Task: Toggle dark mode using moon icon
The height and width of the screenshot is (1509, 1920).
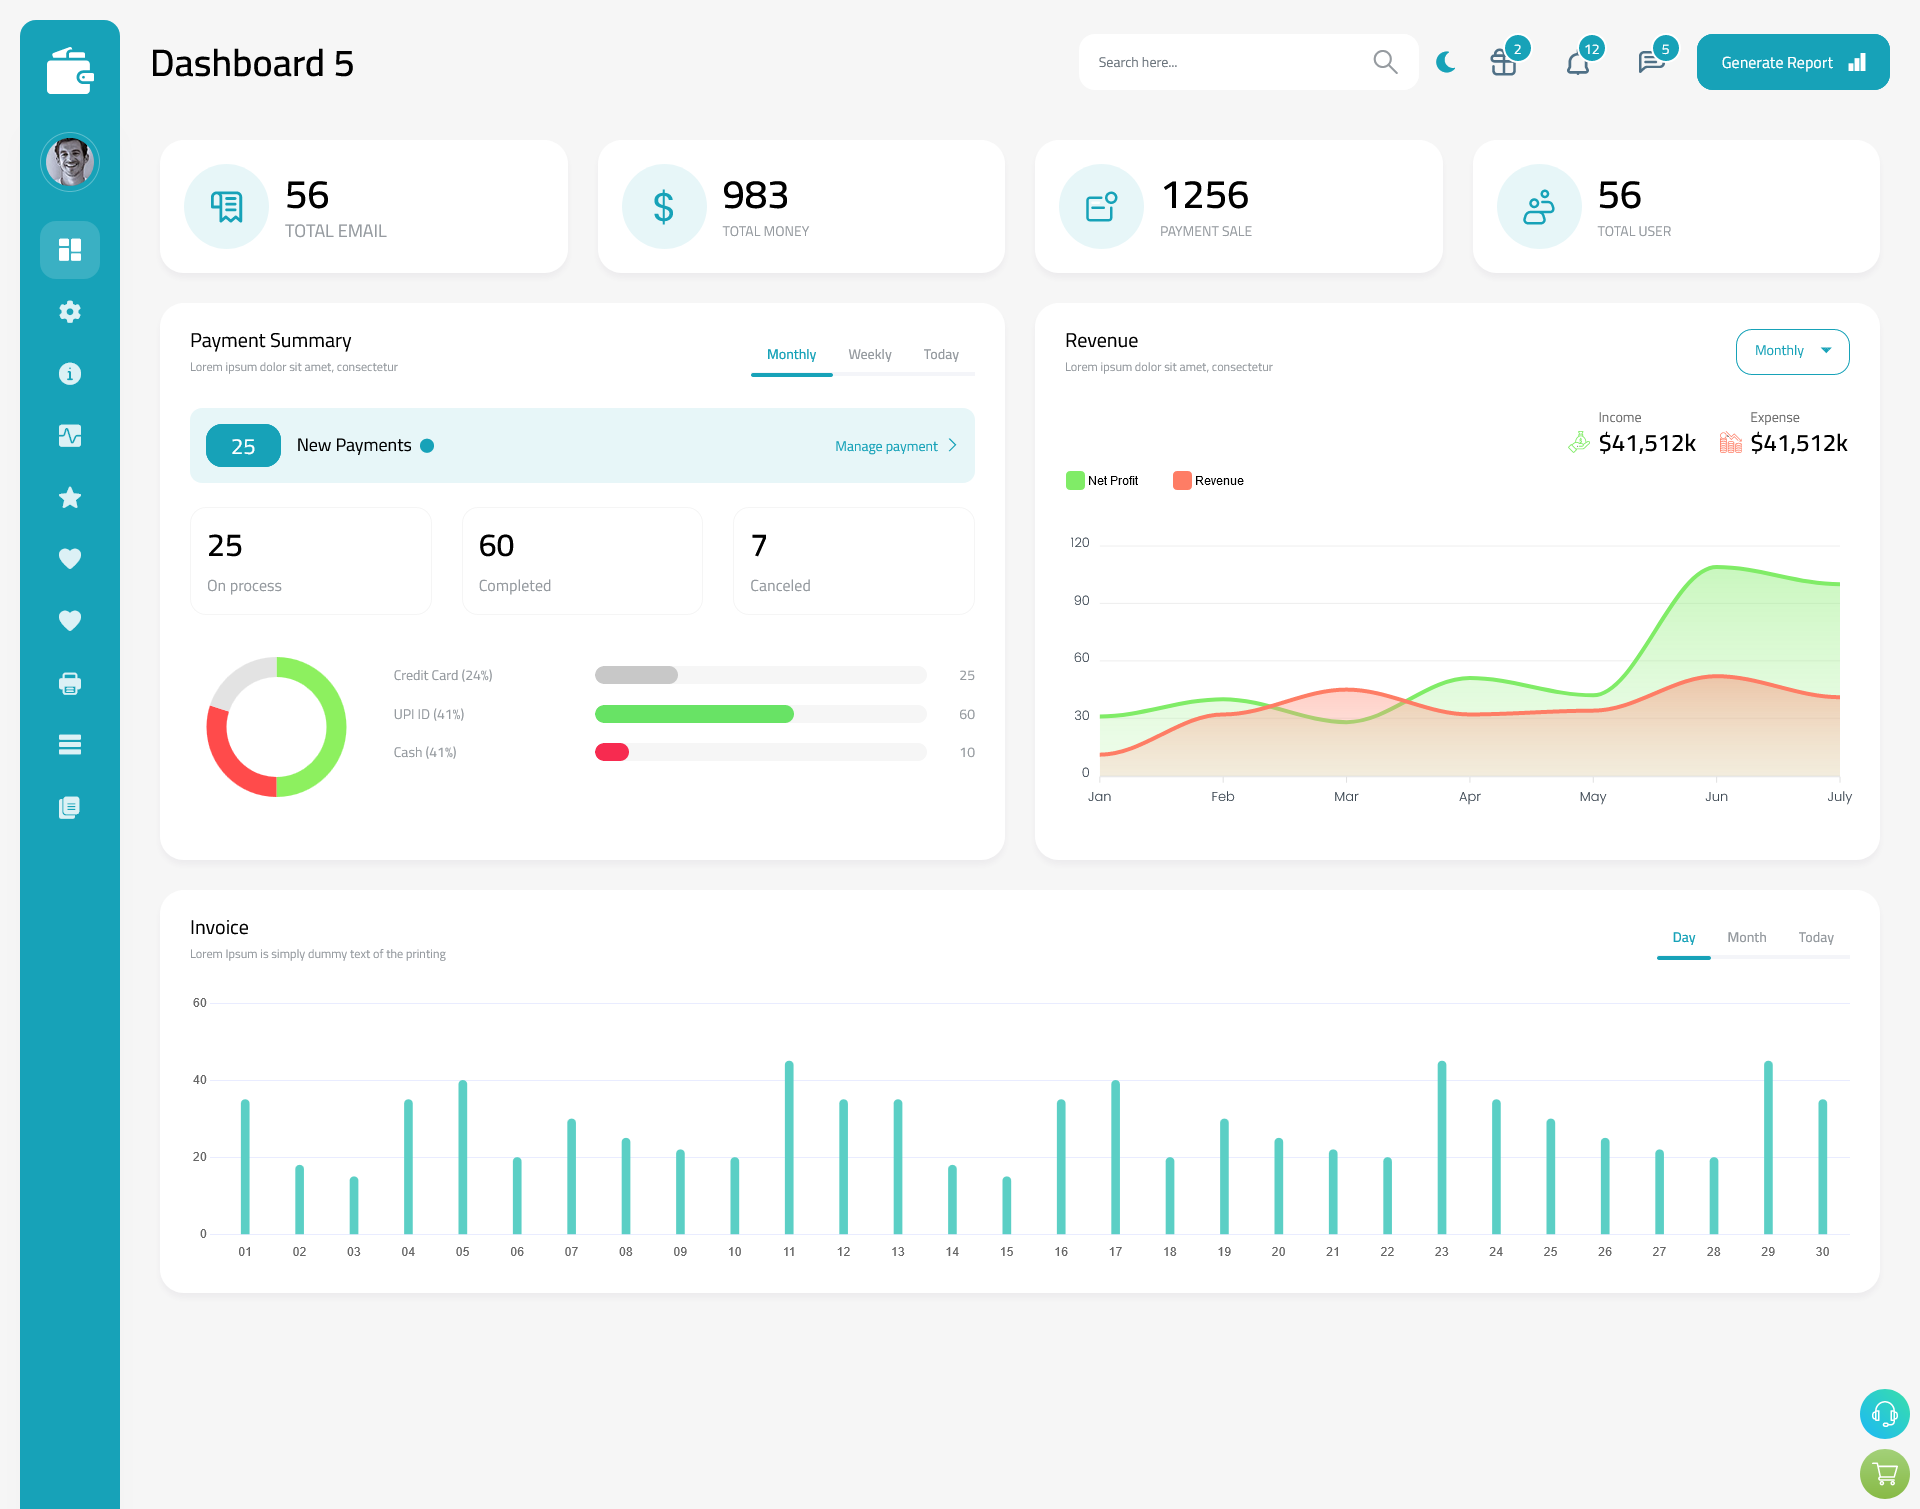Action: (1446, 62)
